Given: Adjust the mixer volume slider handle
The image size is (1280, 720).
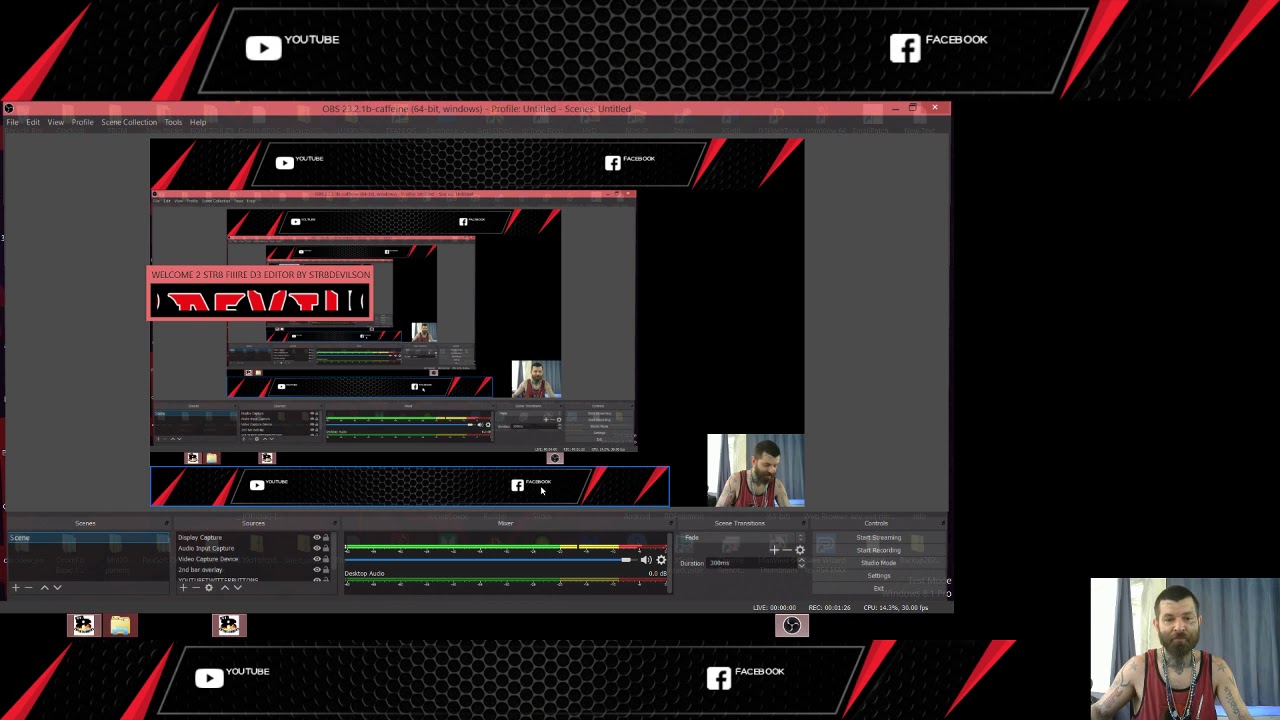Looking at the screenshot, I should pyautogui.click(x=626, y=560).
